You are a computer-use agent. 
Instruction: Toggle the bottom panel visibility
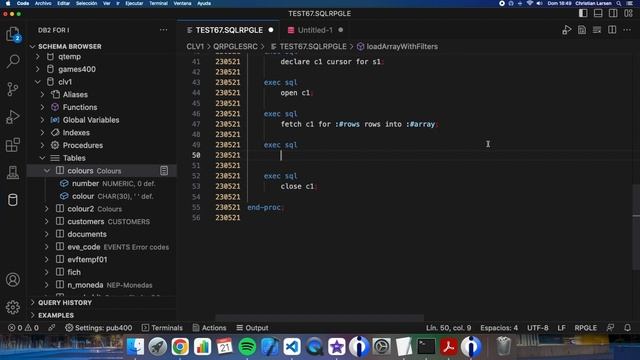(598, 13)
